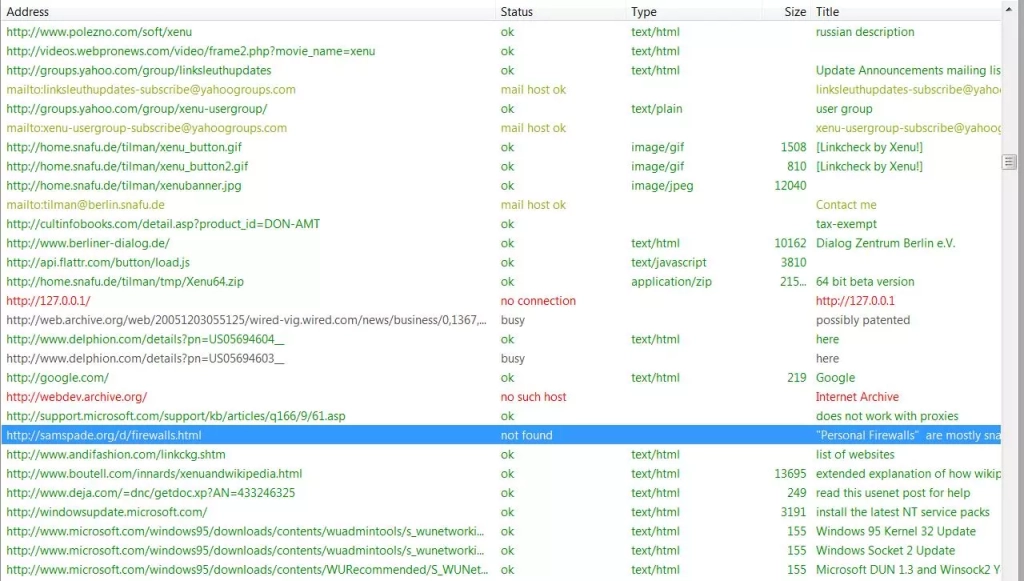The image size is (1024, 581).
Task: Select mailto:tilman@berlin.snafu.de address
Action: coord(85,205)
